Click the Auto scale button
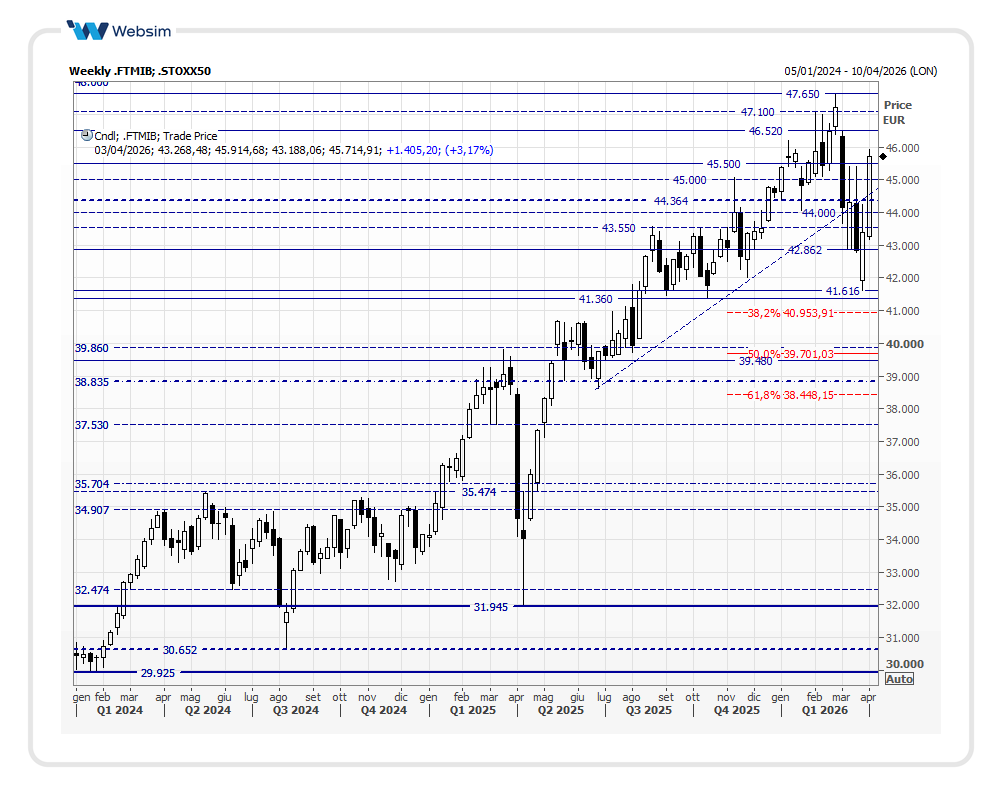The width and height of the screenshot is (1002, 795). 899,679
